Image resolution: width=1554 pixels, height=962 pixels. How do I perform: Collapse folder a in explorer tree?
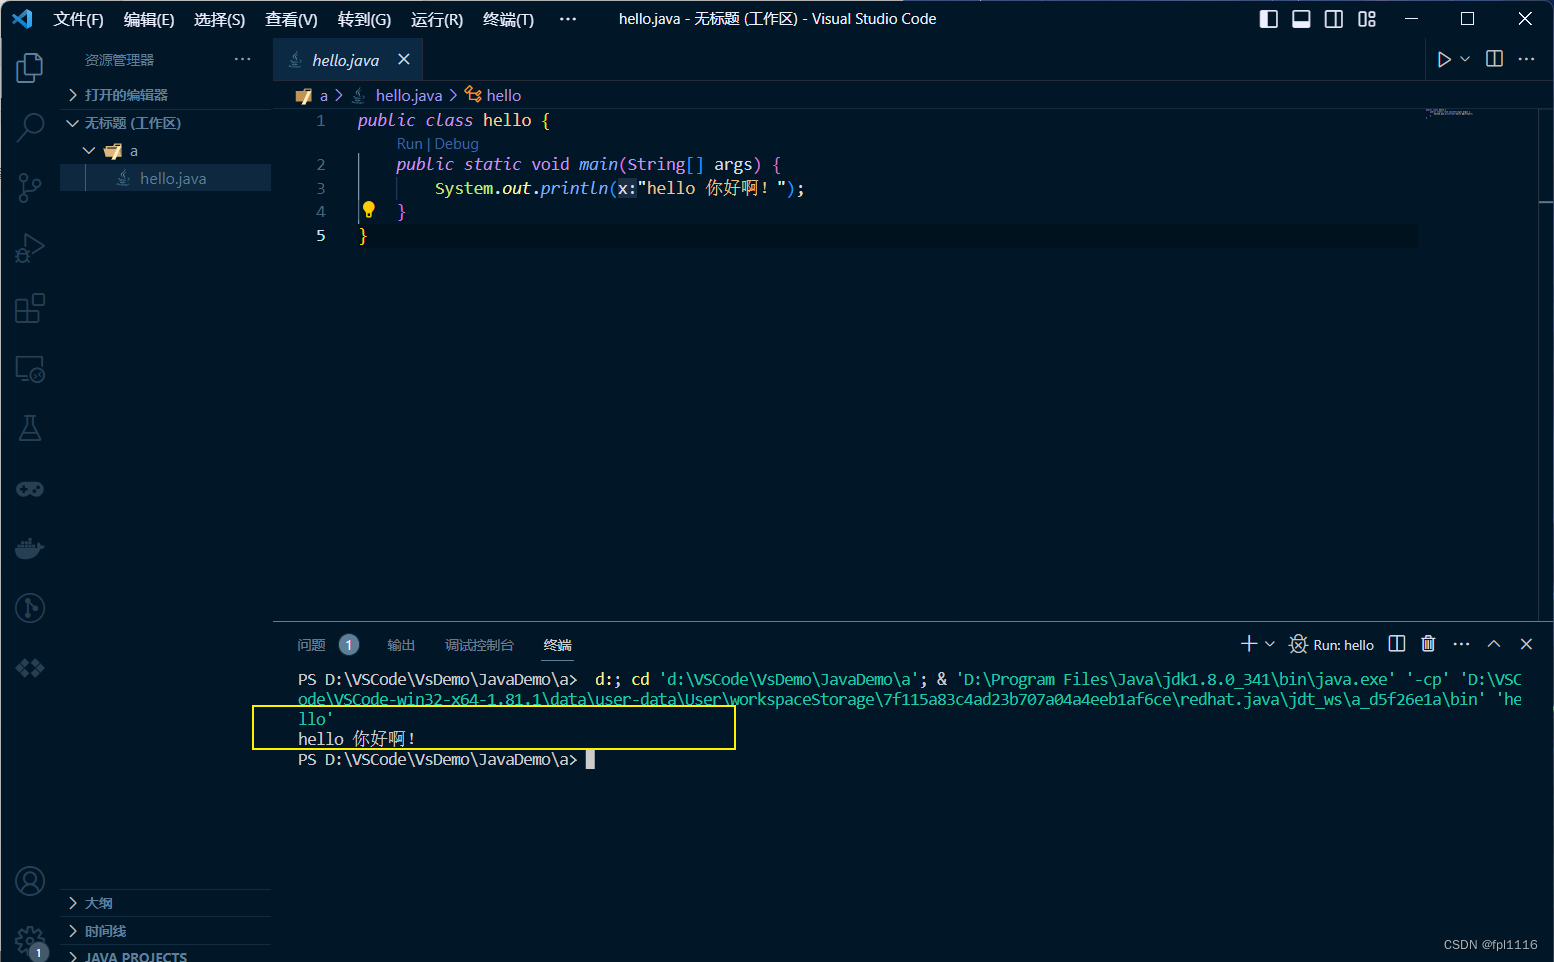pos(165,151)
